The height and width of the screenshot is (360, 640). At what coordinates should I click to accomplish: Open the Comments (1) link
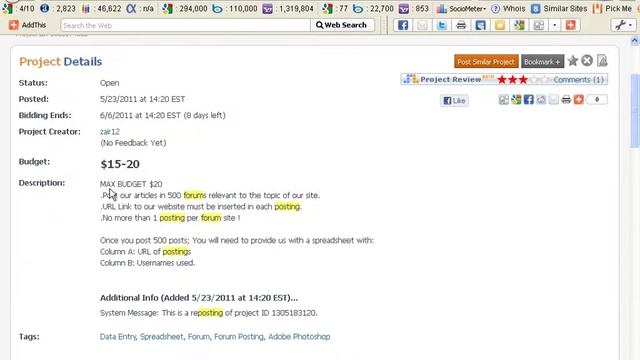578,80
